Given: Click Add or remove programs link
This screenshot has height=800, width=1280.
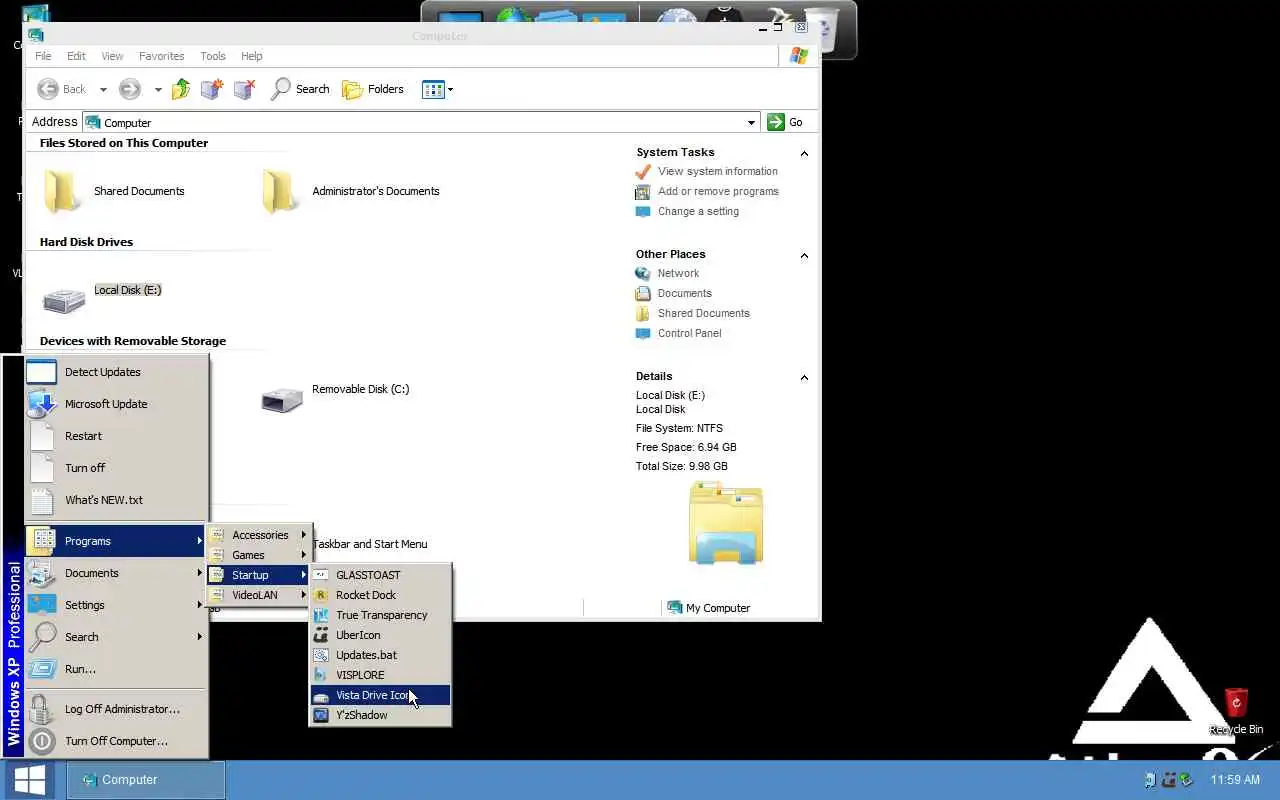Looking at the screenshot, I should (x=718, y=191).
